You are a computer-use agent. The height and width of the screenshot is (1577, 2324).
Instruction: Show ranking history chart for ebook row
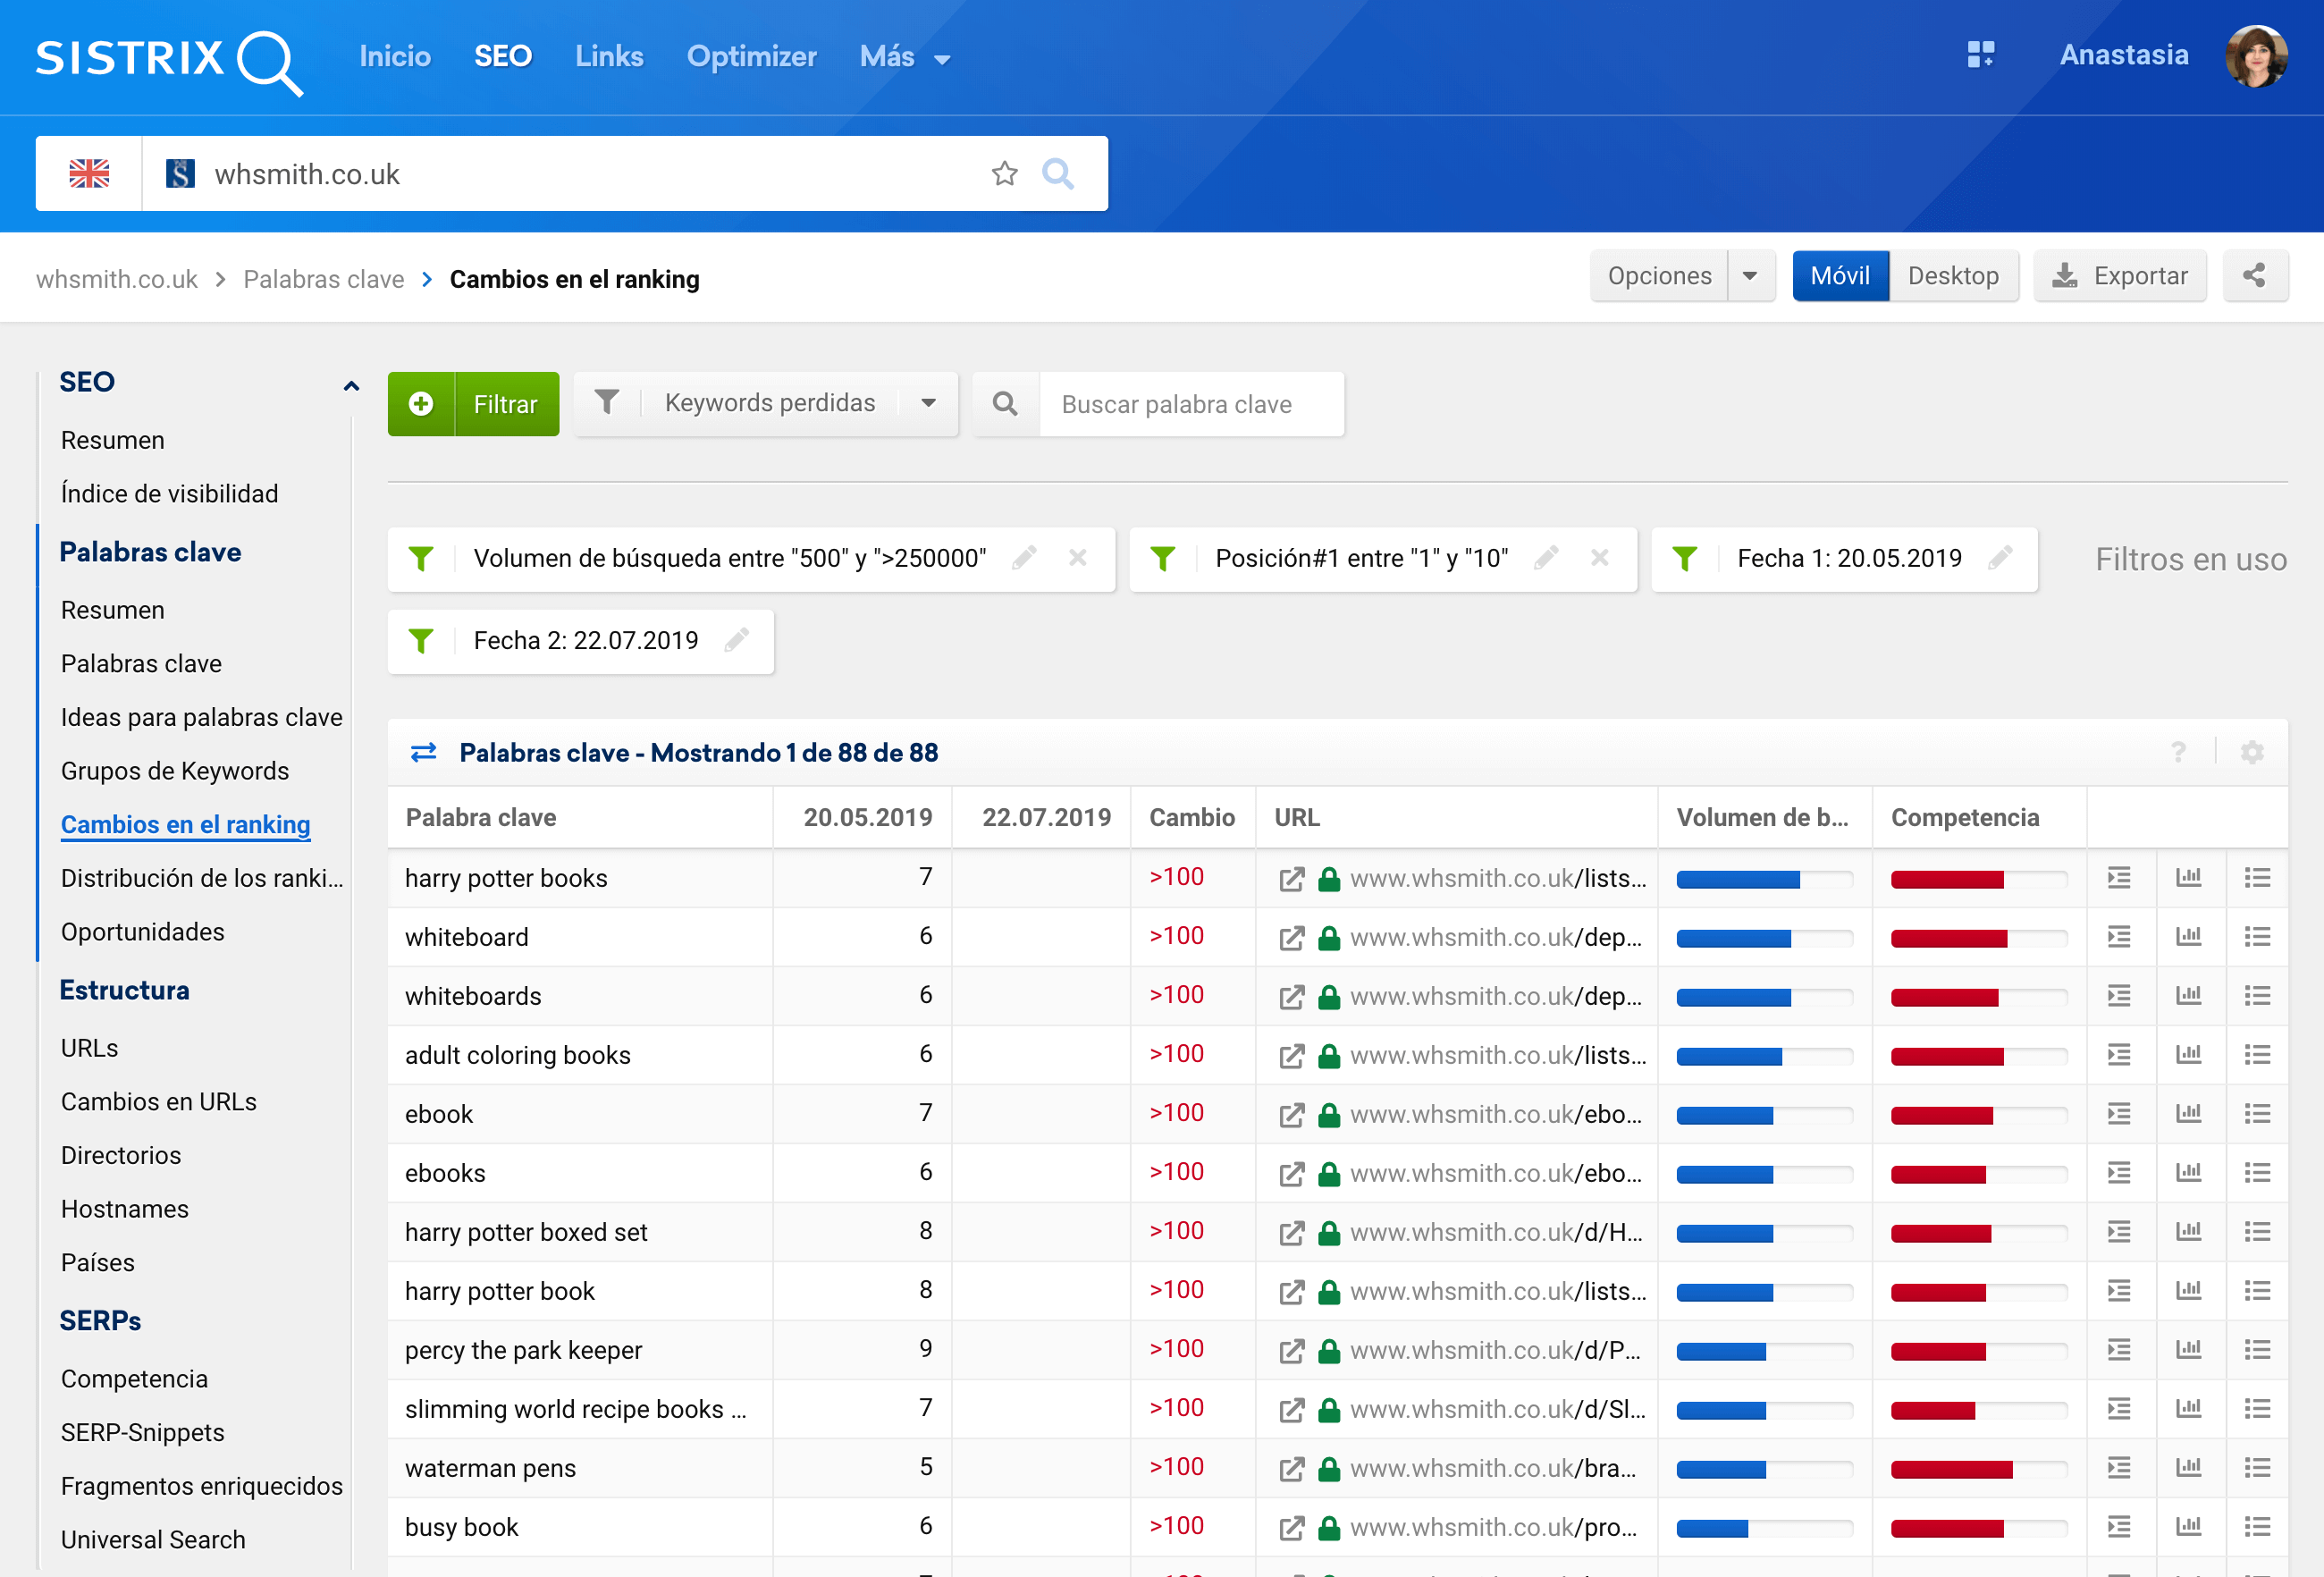pos(2189,1113)
